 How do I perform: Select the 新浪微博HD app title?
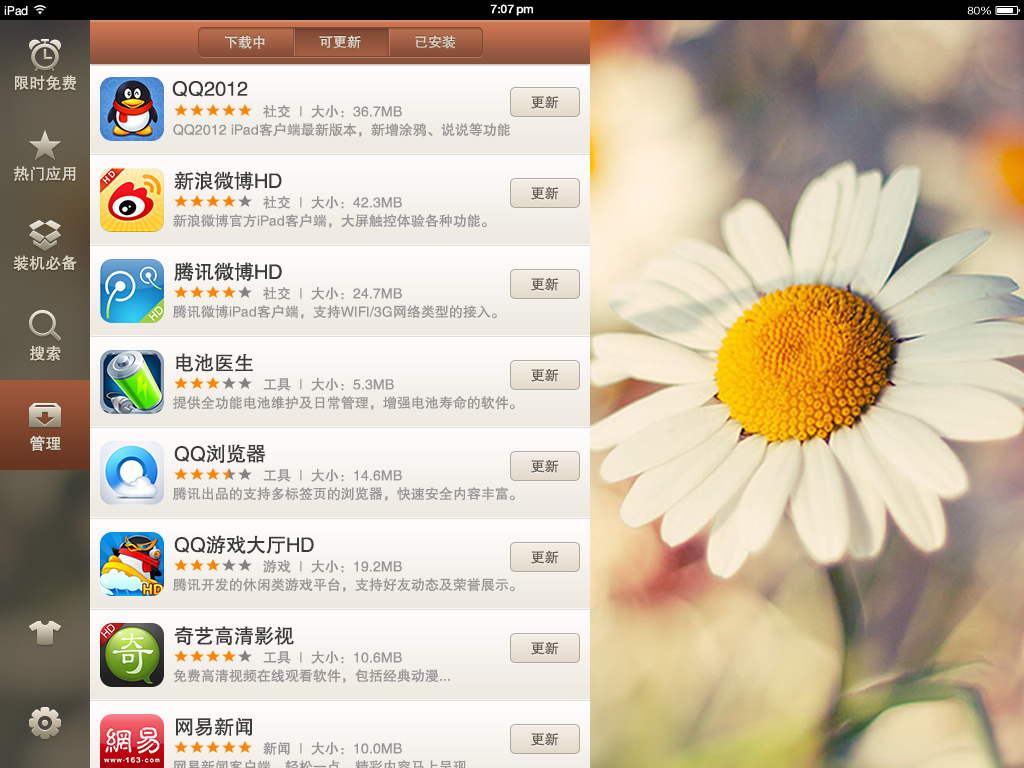pyautogui.click(x=228, y=181)
